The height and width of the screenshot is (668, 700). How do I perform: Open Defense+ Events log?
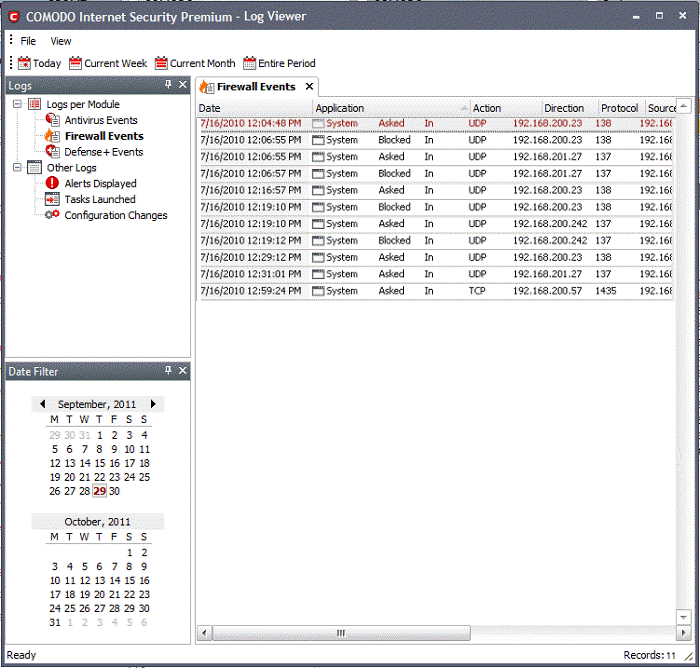pyautogui.click(x=104, y=152)
